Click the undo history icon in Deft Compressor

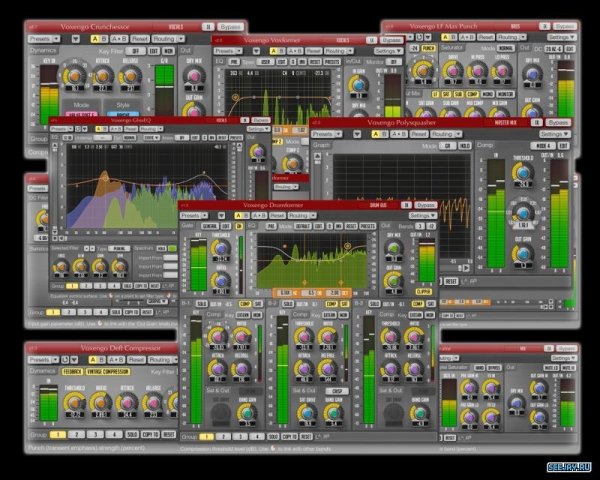click(65, 360)
